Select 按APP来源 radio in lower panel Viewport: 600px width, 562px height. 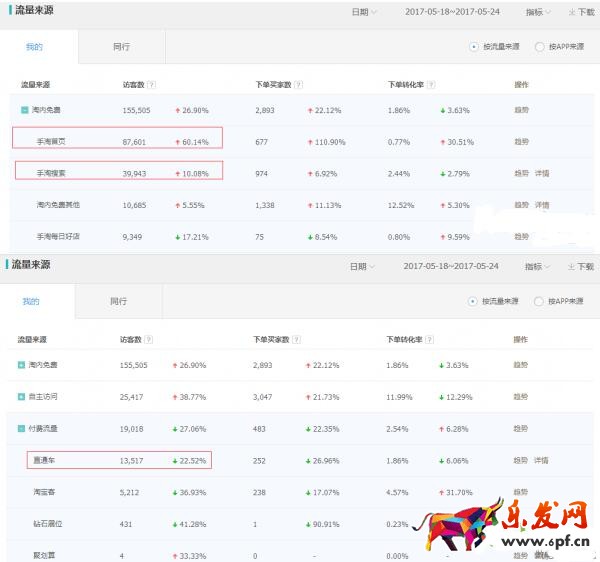point(538,301)
